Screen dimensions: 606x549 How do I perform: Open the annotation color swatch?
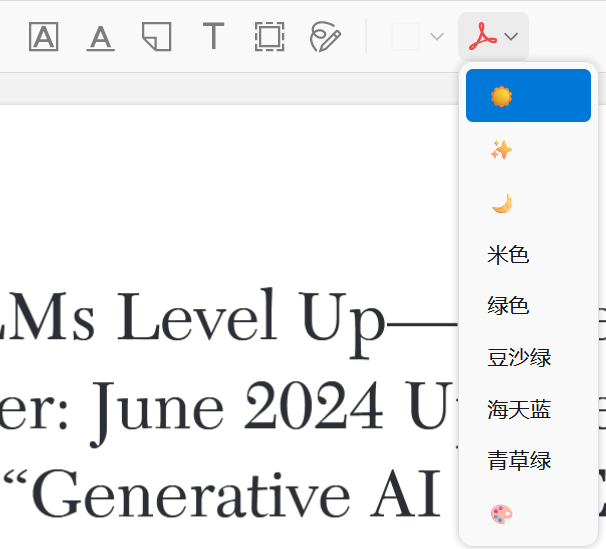click(x=406, y=37)
